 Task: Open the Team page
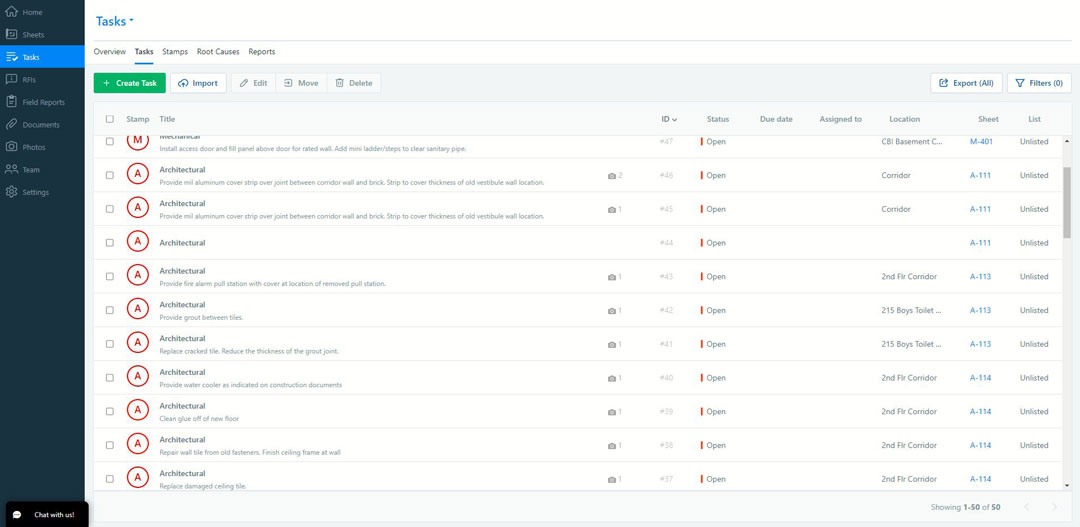click(31, 170)
